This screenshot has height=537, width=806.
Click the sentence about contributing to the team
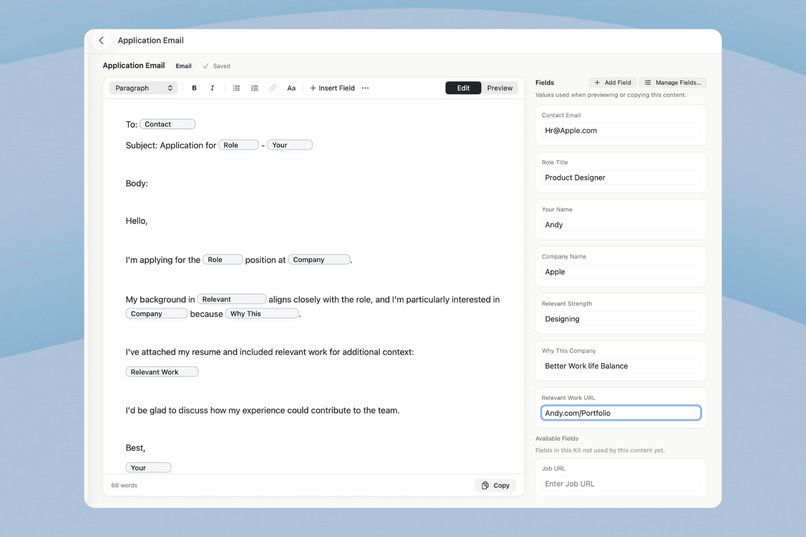coord(263,411)
